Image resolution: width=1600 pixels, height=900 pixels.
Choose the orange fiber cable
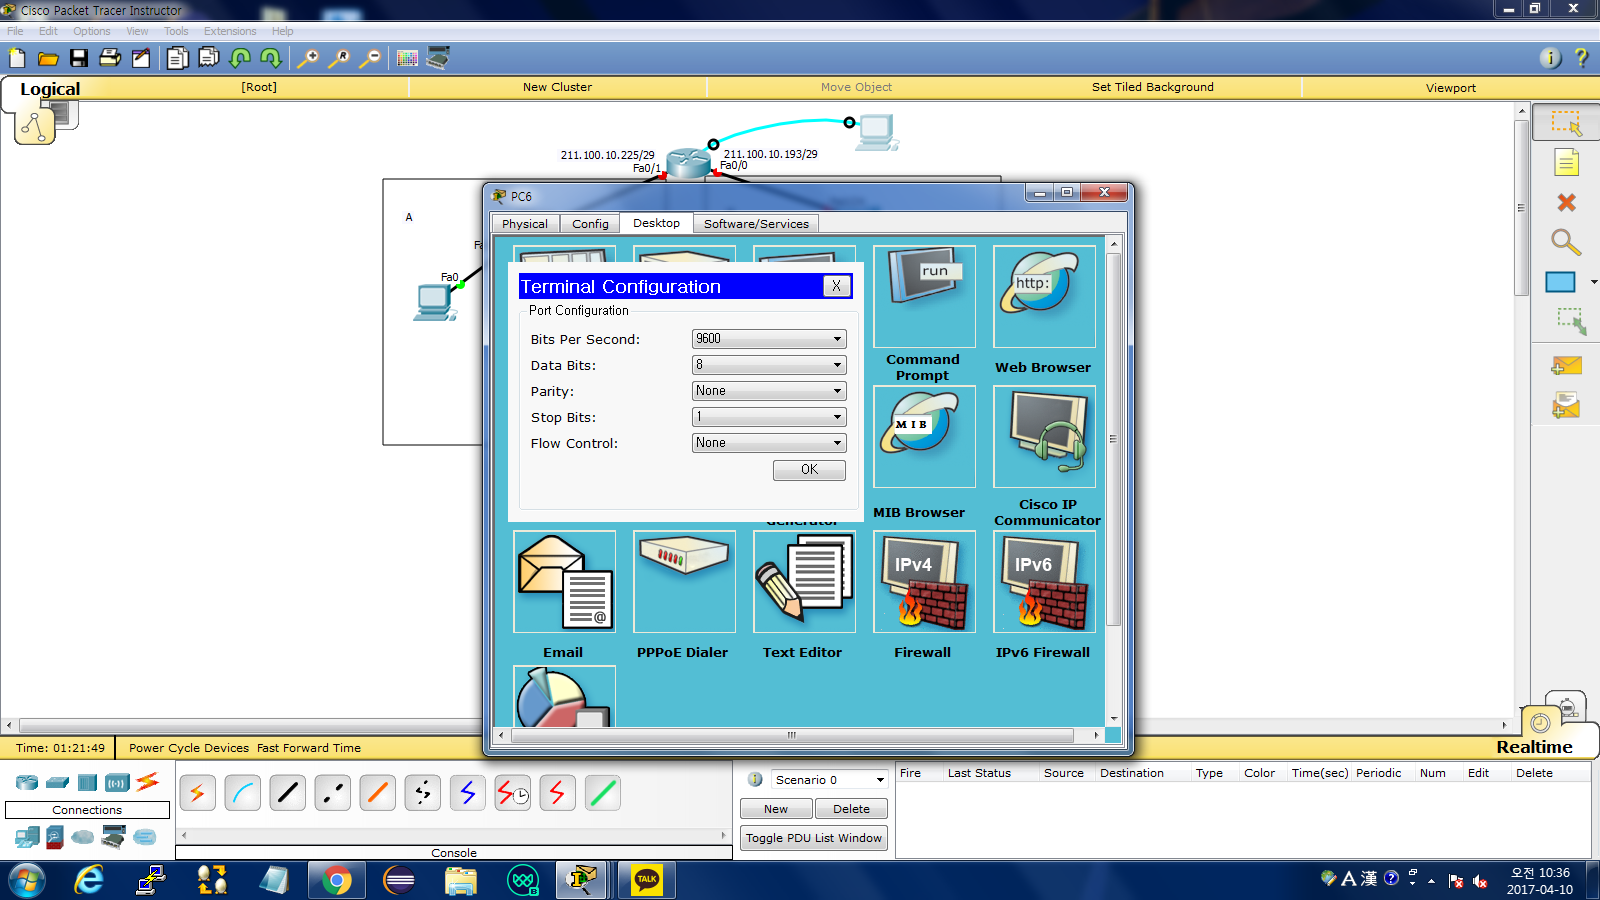pyautogui.click(x=378, y=793)
